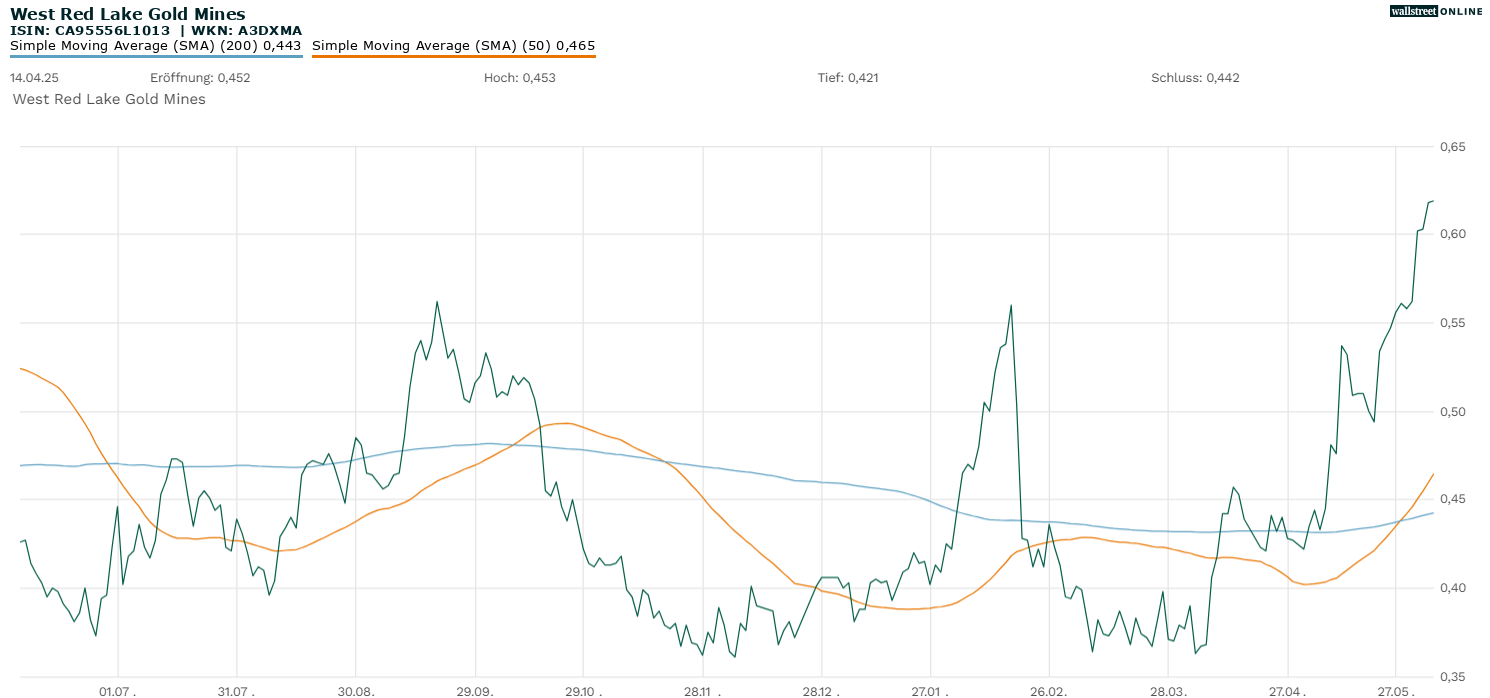This screenshot has width=1490, height=698.
Task: Click the gray West Red Lake series label
Action: pos(109,99)
